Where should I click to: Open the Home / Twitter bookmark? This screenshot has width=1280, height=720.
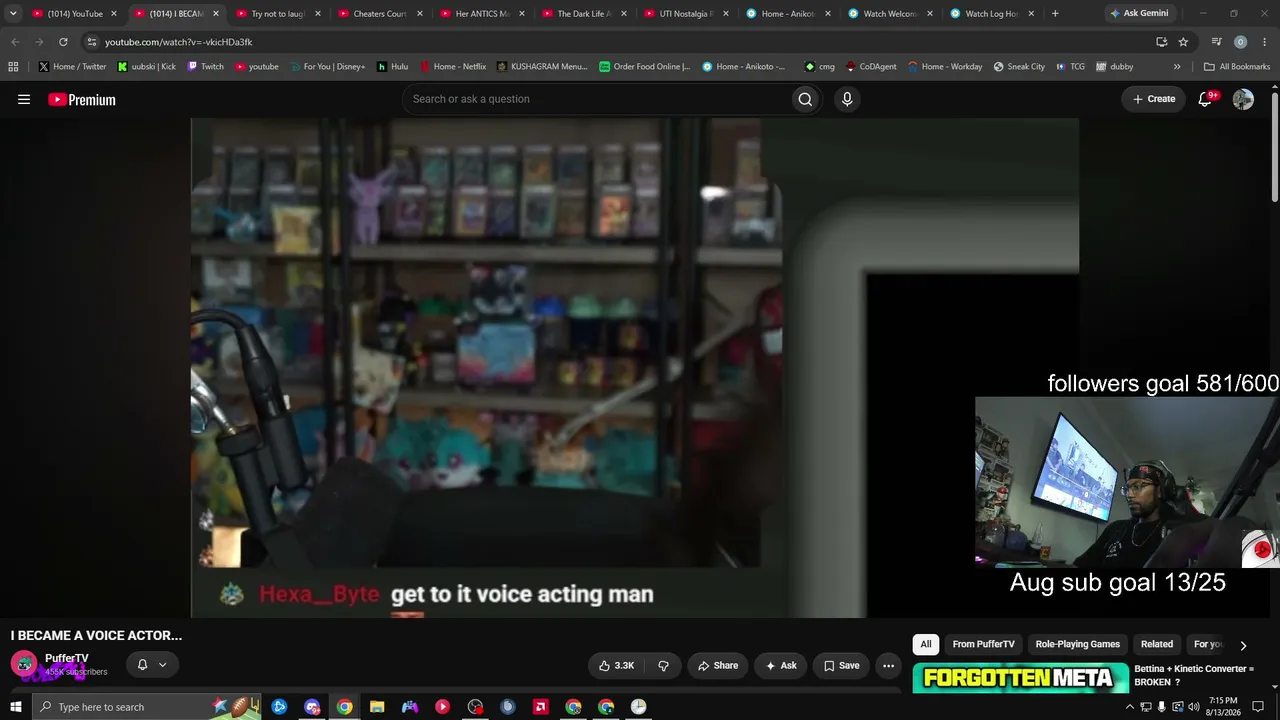73,67
